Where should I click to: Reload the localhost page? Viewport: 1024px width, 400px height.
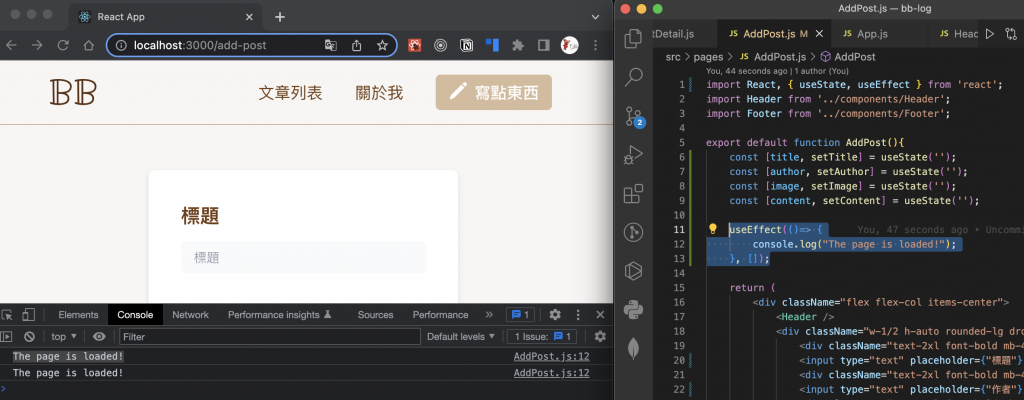click(63, 45)
